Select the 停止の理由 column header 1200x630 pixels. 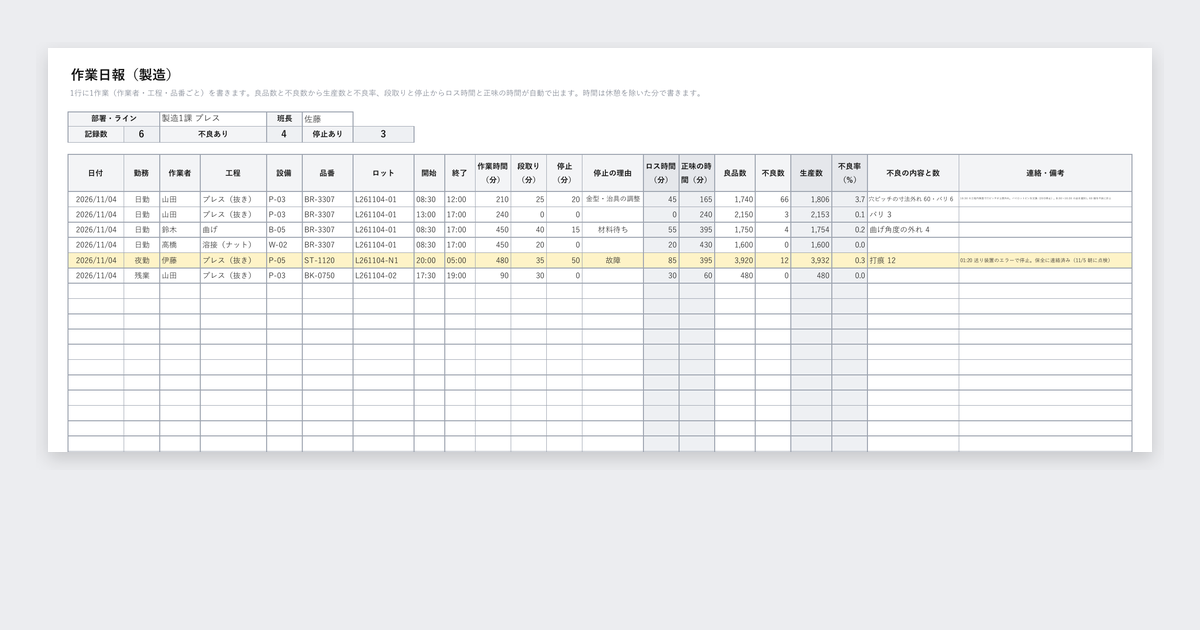tap(613, 173)
